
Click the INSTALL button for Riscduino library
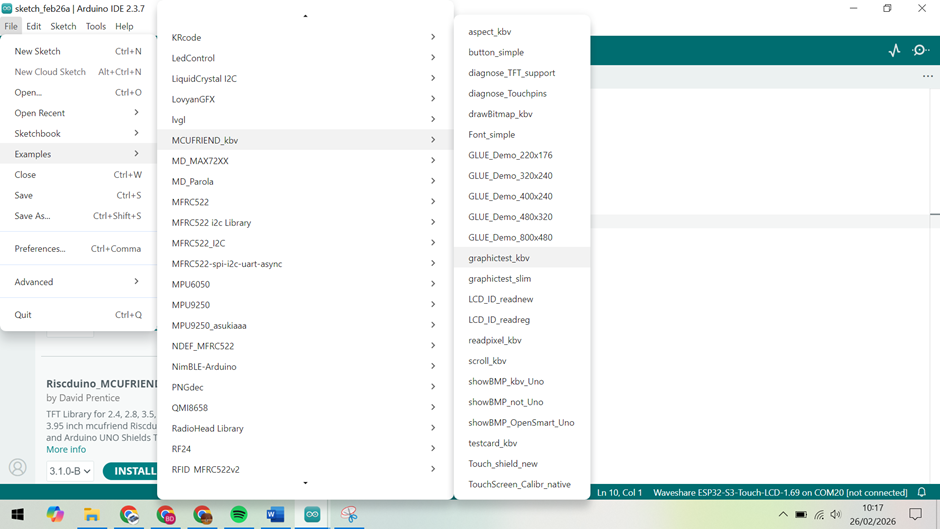point(132,471)
